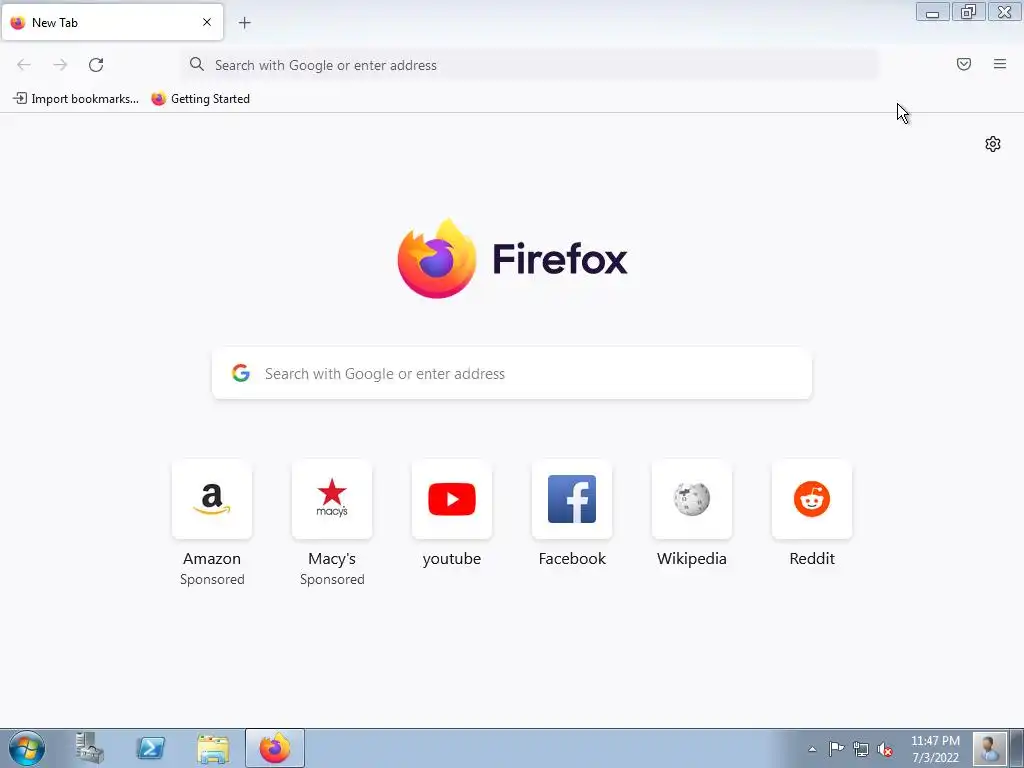Click the magnifier icon in address bar
The image size is (1024, 768).
click(197, 64)
